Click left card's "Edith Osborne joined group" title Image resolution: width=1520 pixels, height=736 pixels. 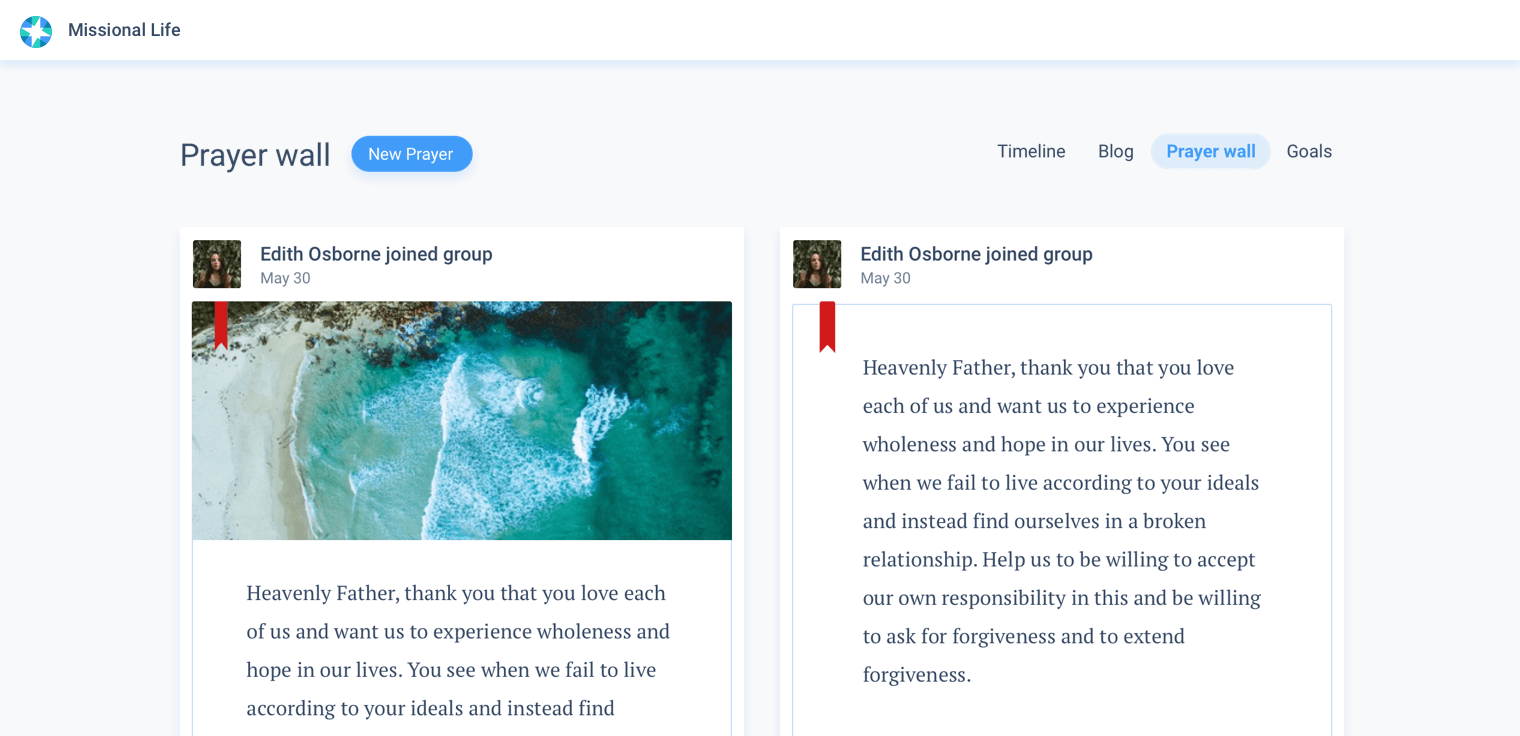point(376,254)
